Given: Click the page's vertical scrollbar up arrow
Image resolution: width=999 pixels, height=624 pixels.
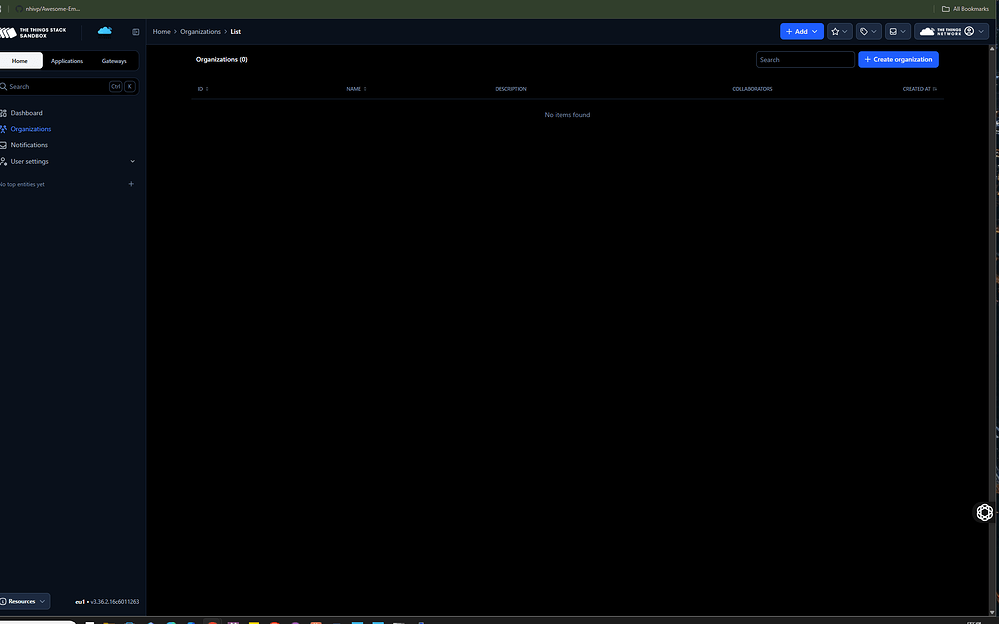Looking at the screenshot, I should 993,48.
